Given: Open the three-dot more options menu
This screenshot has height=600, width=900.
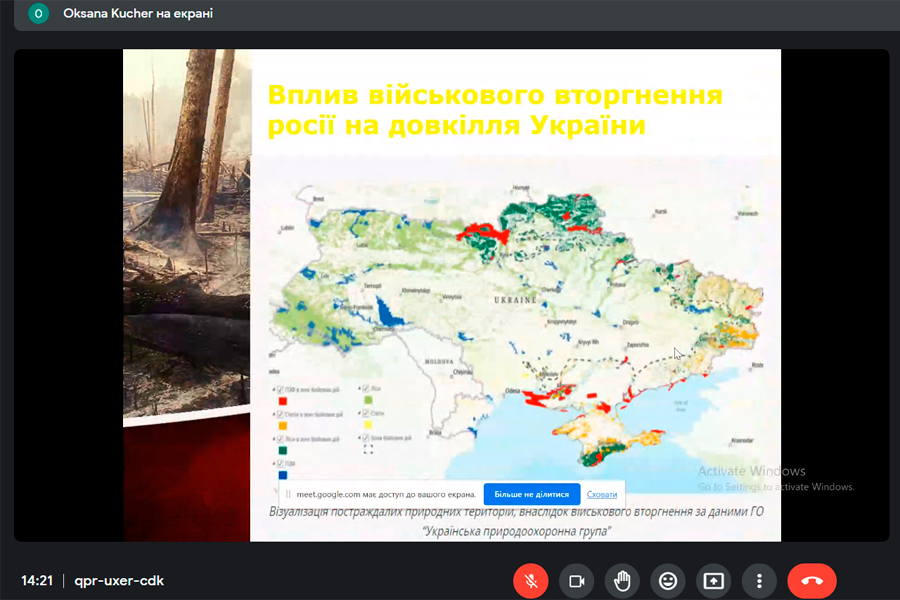Looking at the screenshot, I should pos(759,581).
